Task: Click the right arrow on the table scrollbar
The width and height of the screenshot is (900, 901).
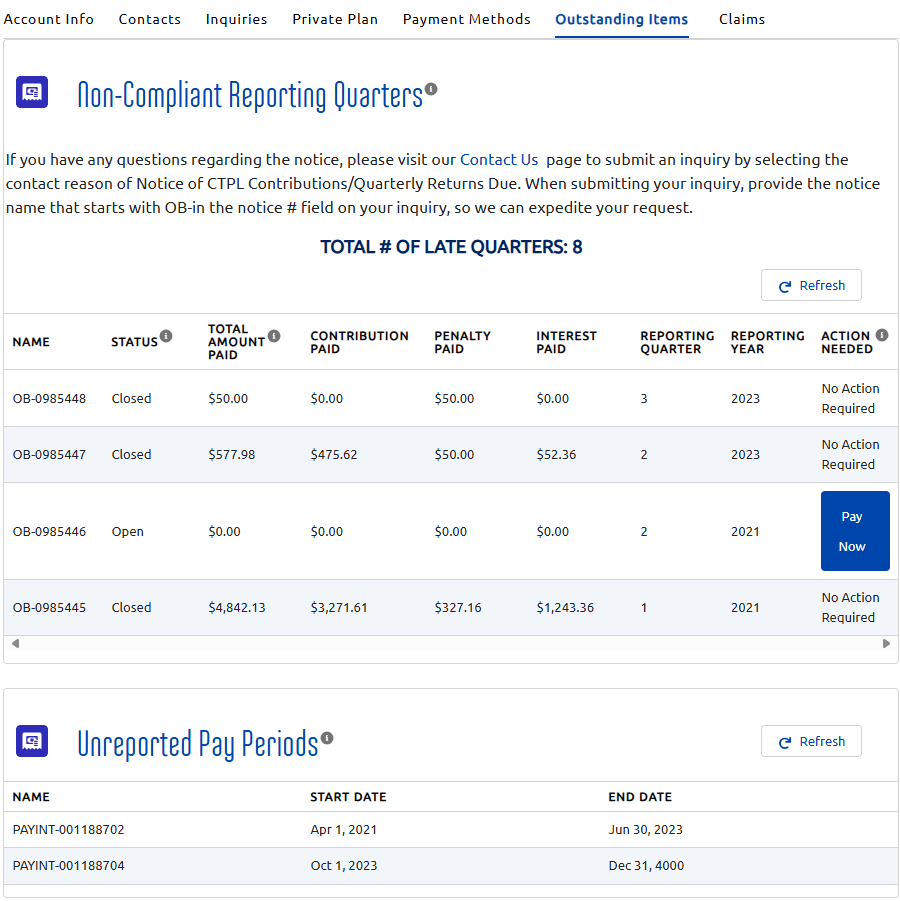Action: pyautogui.click(x=886, y=643)
